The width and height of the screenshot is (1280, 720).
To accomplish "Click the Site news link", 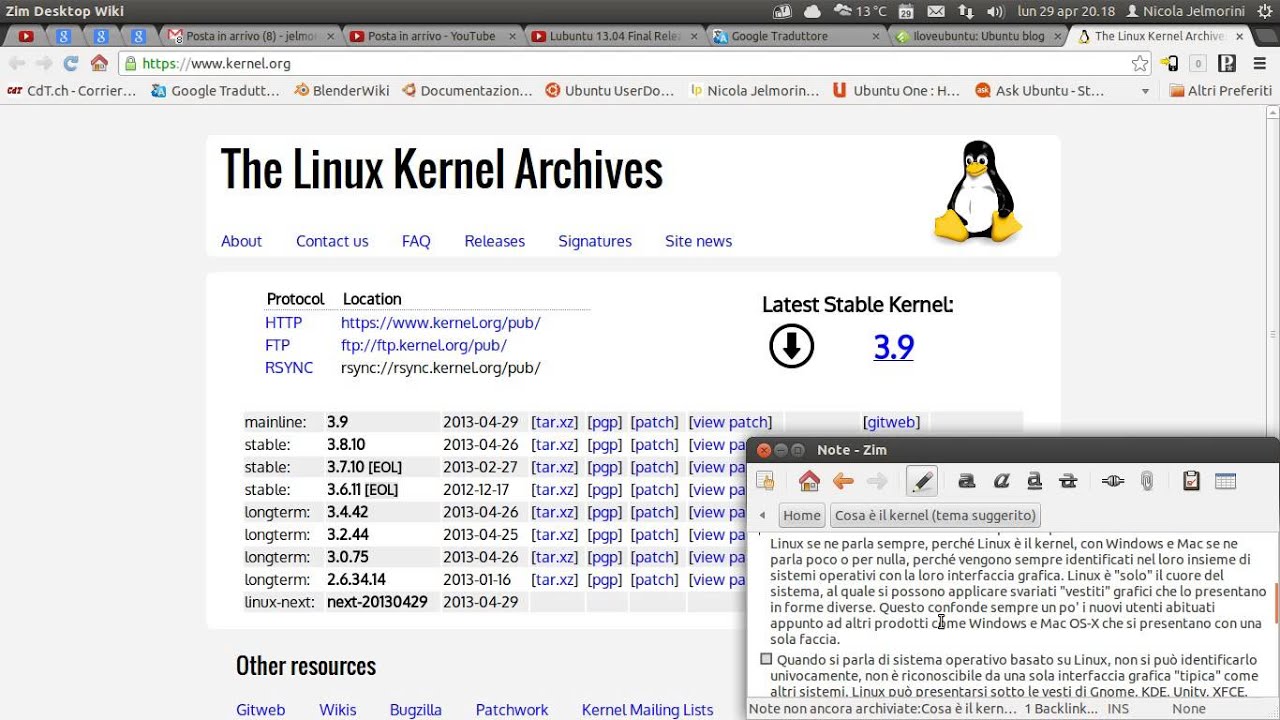I will coord(698,241).
